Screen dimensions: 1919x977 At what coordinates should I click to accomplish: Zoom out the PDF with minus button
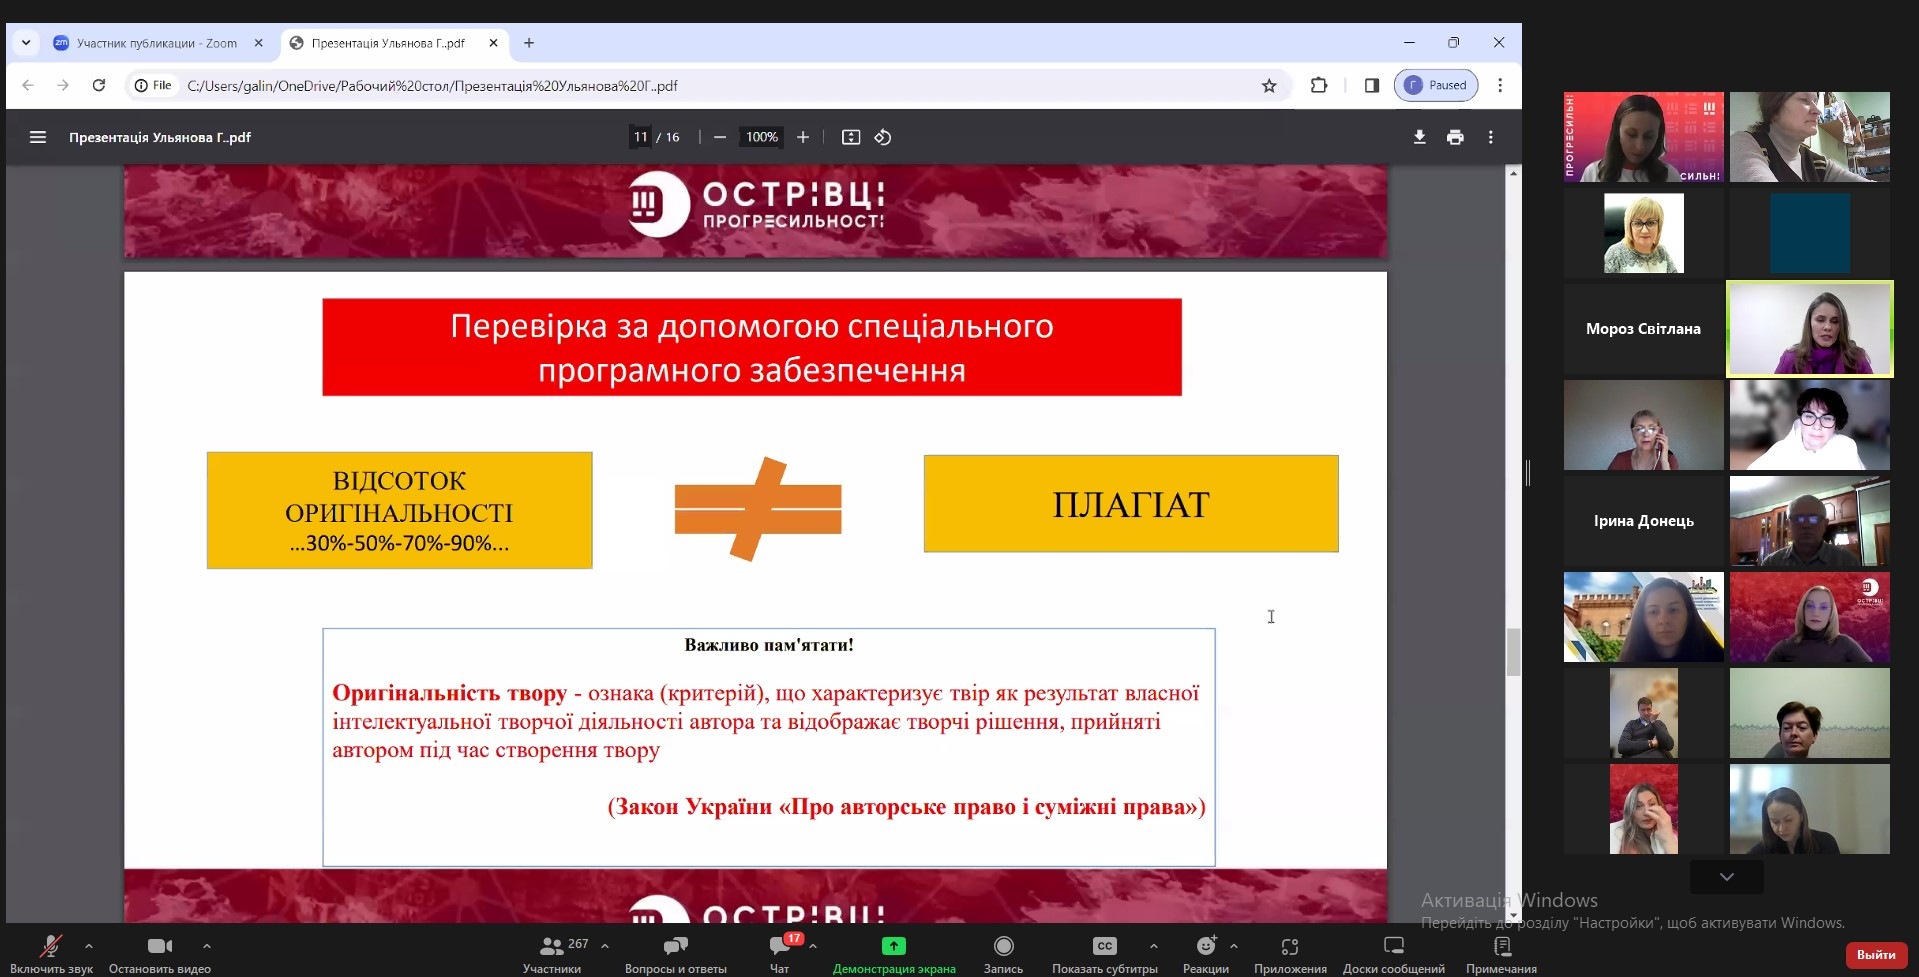tap(719, 137)
